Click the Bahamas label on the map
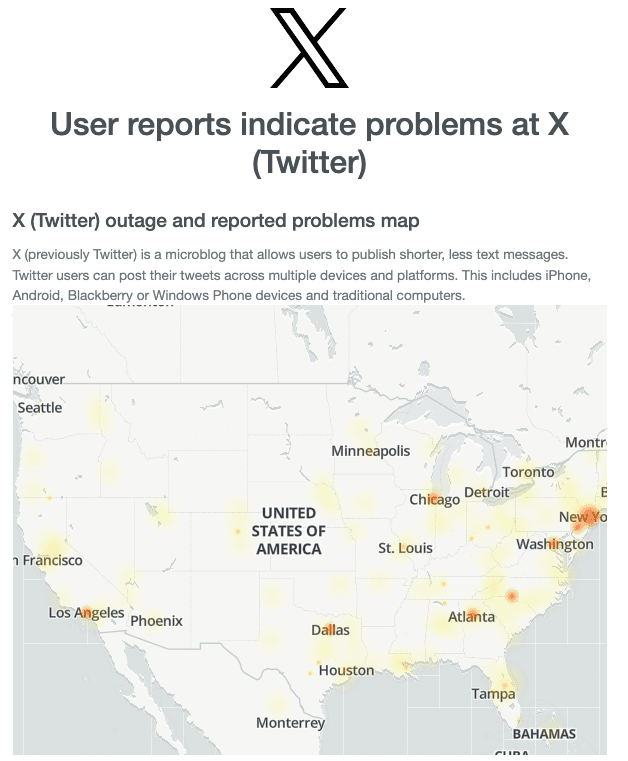This screenshot has height=761, width=628. (x=544, y=734)
